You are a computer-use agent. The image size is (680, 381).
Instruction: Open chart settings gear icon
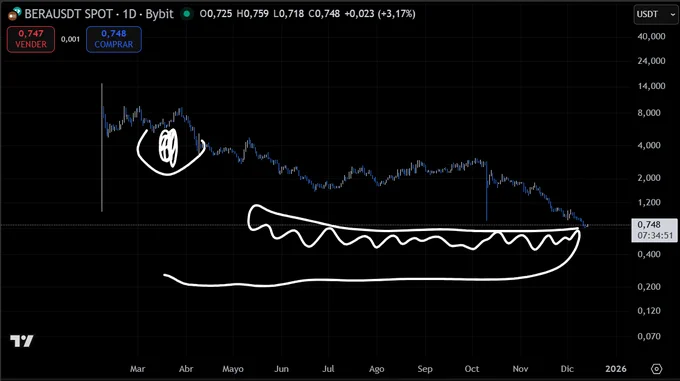(x=657, y=369)
